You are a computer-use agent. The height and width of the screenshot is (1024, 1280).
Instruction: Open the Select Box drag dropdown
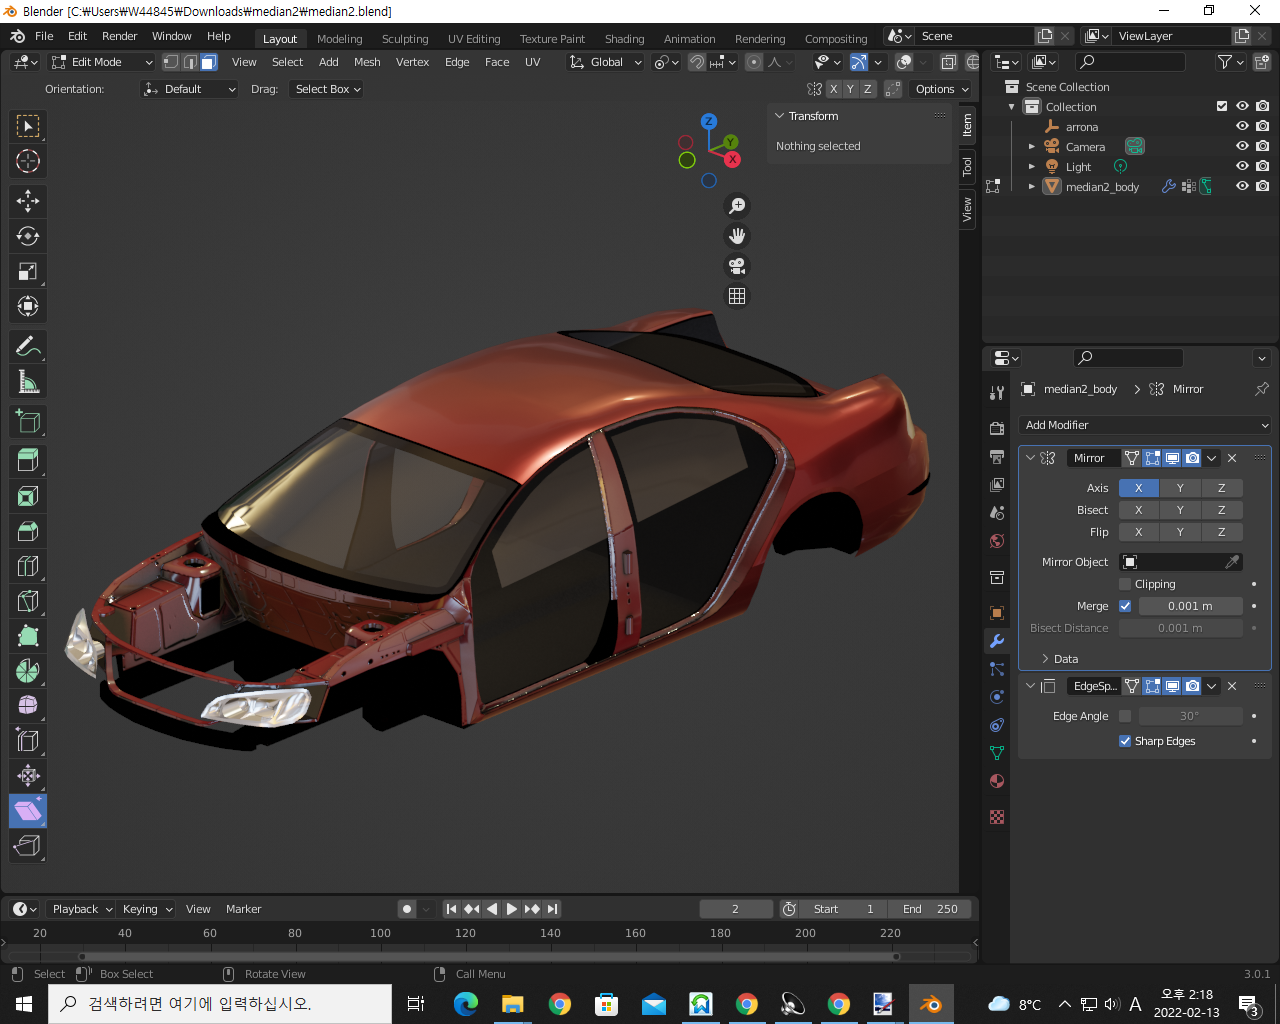(x=327, y=89)
